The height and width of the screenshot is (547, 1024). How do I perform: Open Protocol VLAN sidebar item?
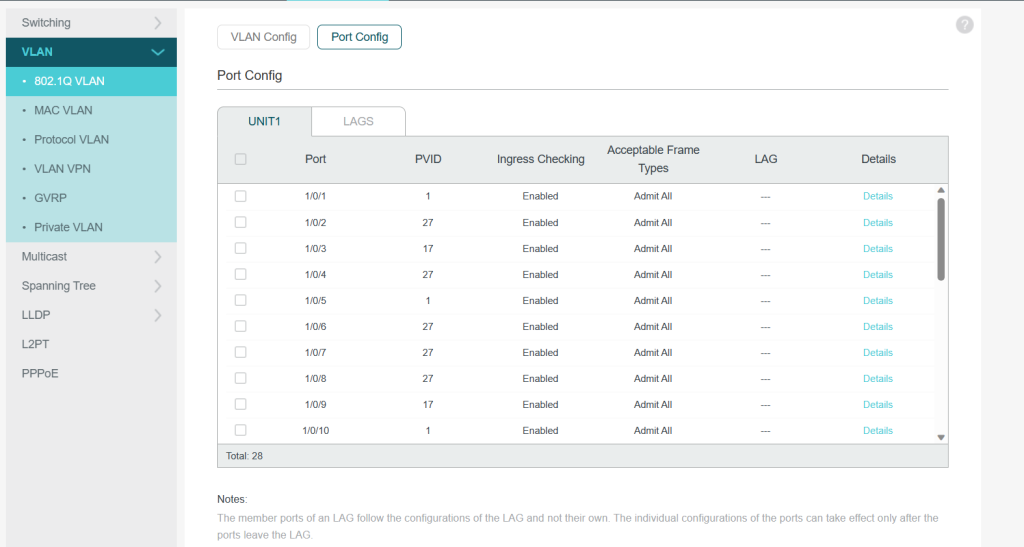pos(91,140)
